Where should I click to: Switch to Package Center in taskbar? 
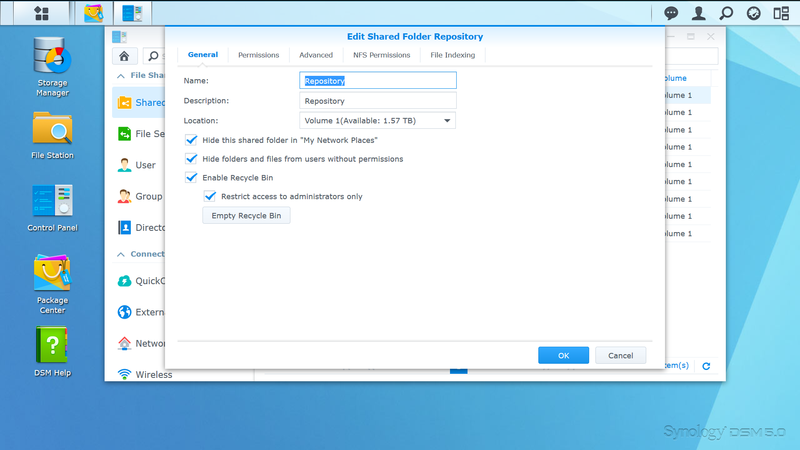(93, 13)
